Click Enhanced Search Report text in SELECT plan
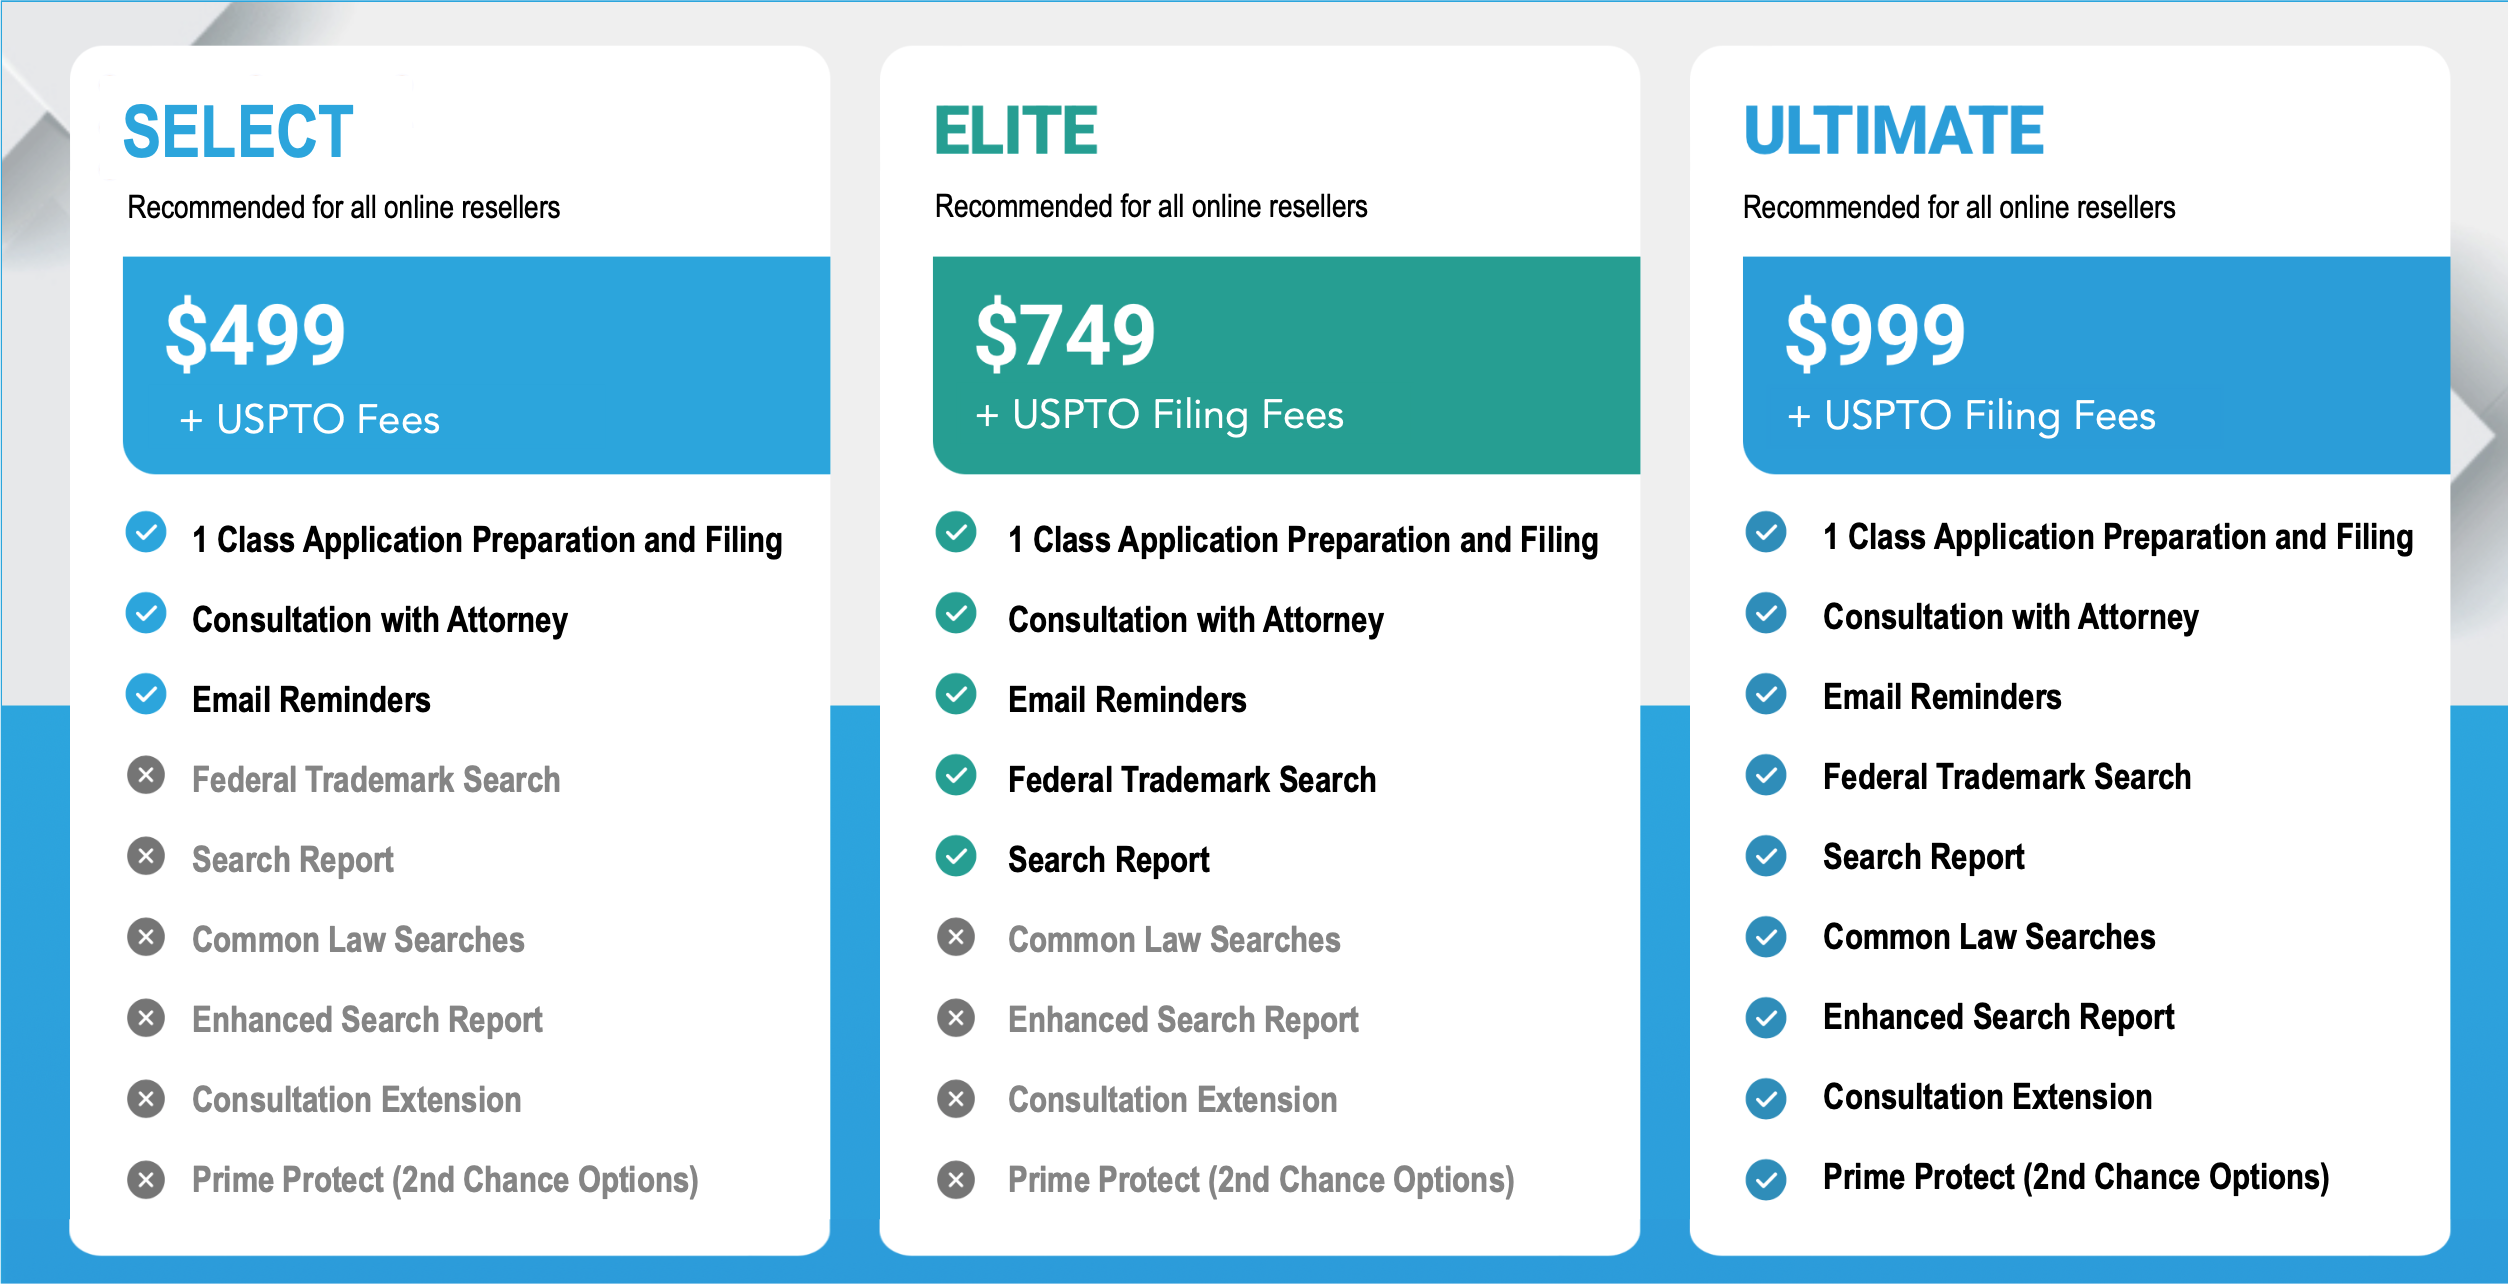The image size is (2508, 1284). click(367, 1019)
